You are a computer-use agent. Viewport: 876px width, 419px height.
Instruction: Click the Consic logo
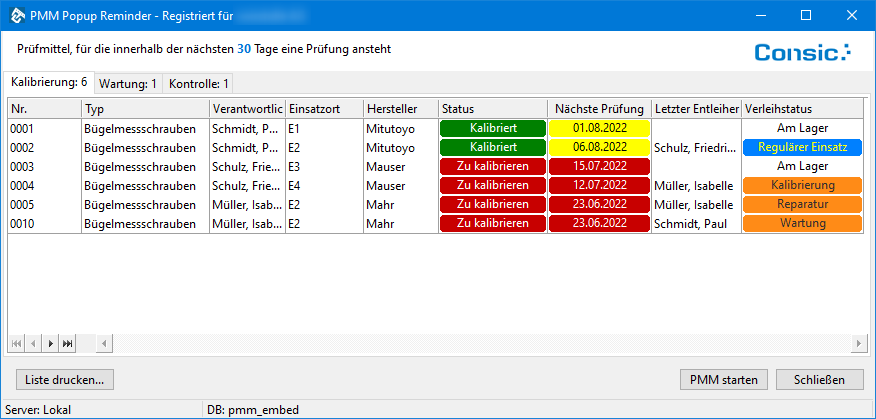coord(802,52)
